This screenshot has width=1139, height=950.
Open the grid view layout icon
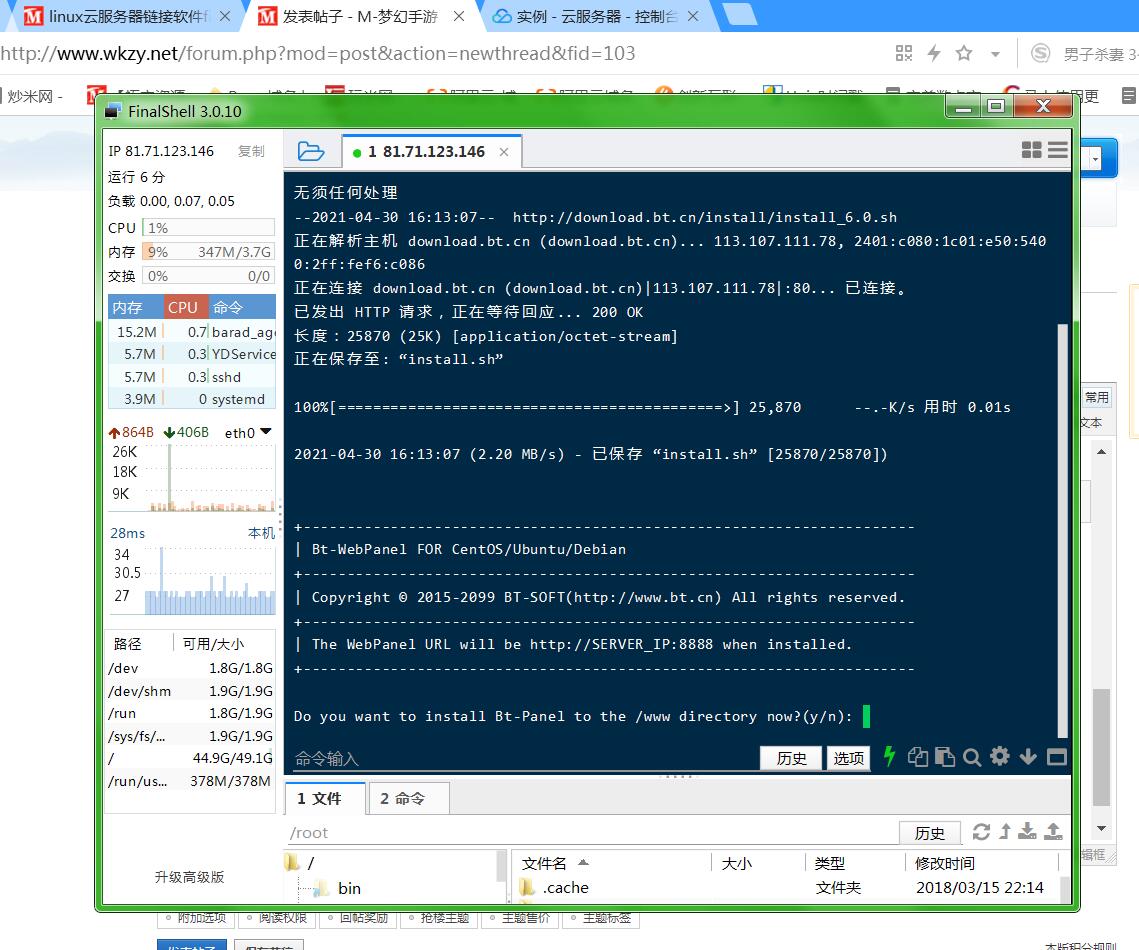tap(1031, 150)
